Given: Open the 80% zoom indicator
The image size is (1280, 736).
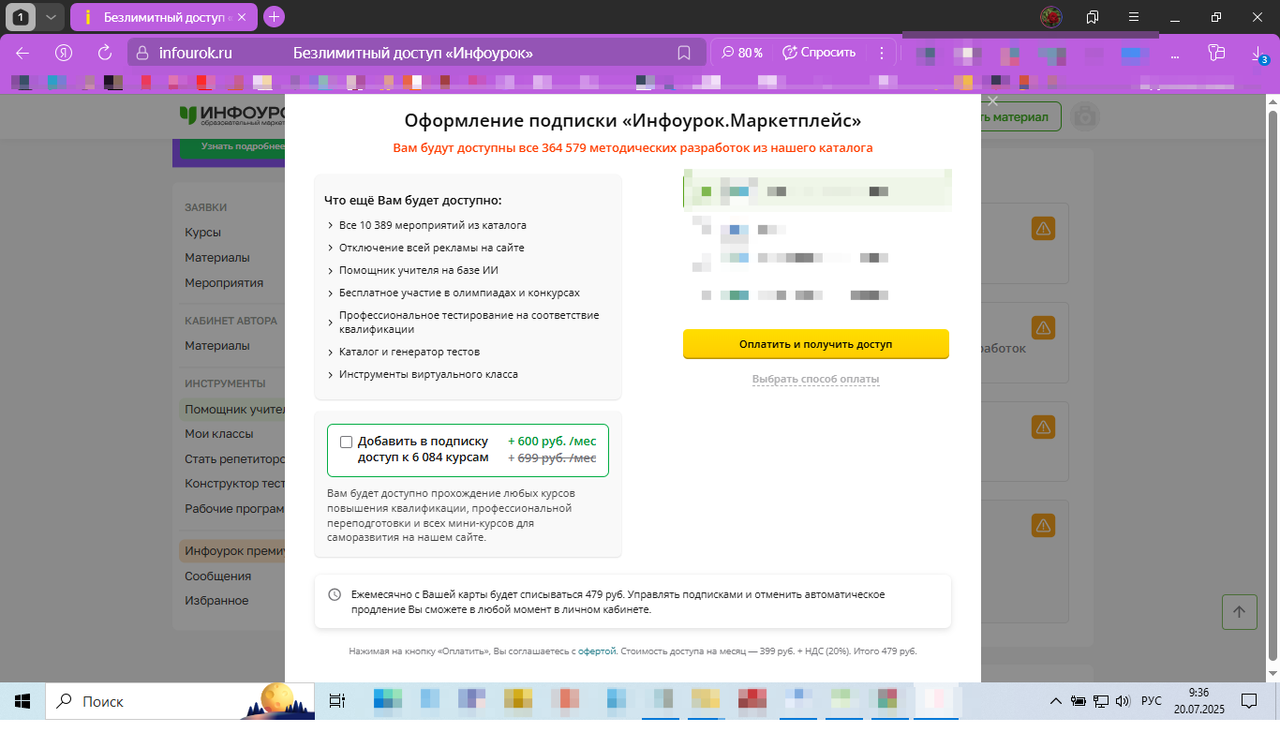Looking at the screenshot, I should pos(742,53).
